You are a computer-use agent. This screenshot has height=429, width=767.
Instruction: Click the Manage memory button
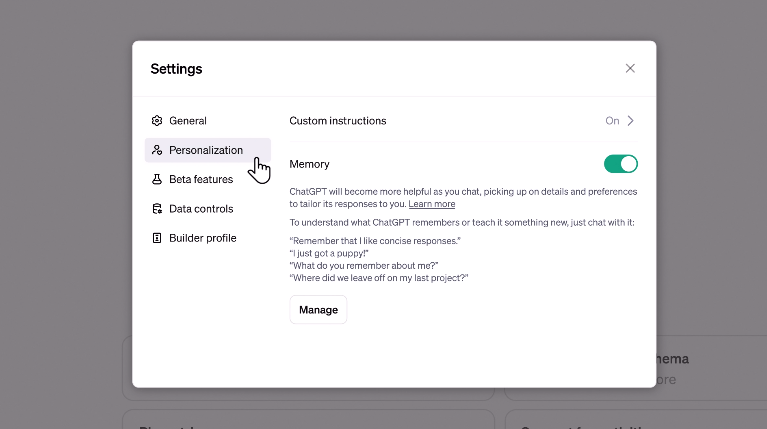[x=318, y=310]
